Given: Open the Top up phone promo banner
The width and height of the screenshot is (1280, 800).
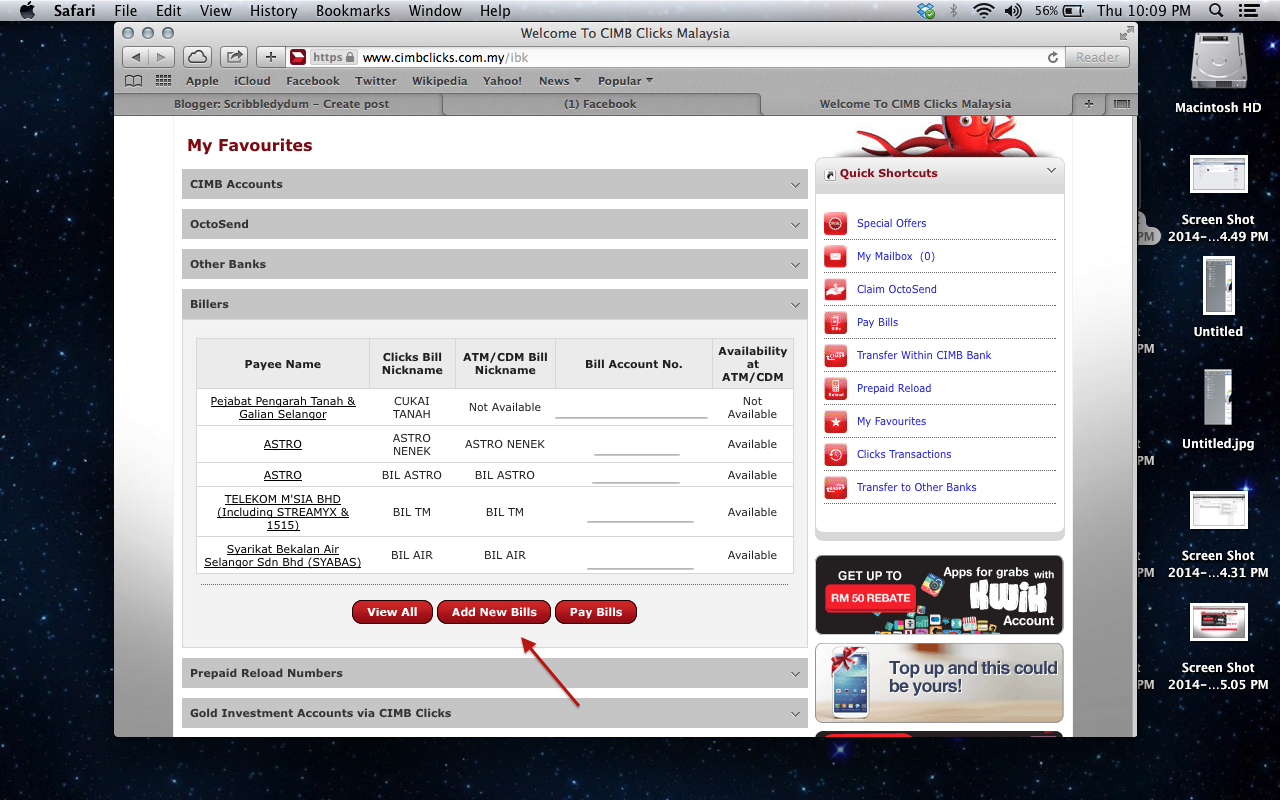Looking at the screenshot, I should 939,683.
